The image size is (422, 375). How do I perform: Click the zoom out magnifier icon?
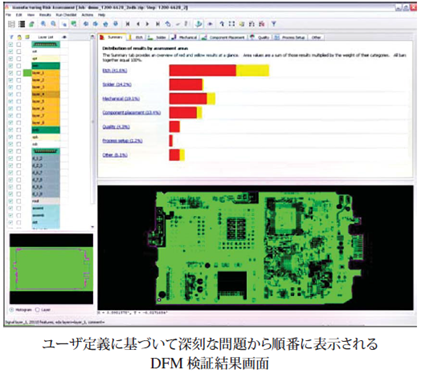click(x=53, y=24)
